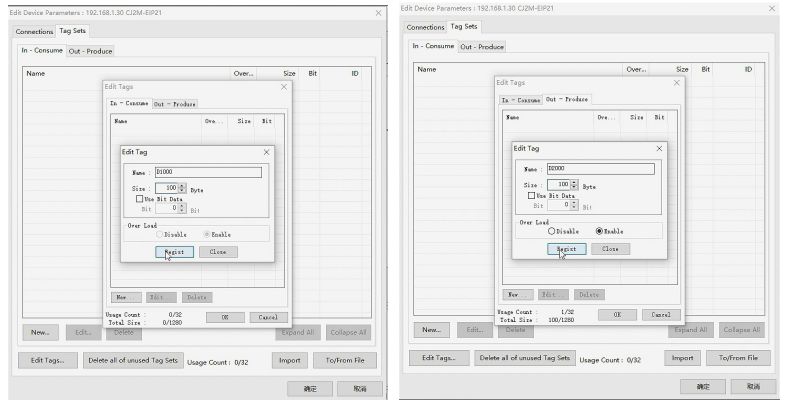Click Close button beside Regist for tag D1000
788x406 pixels.
pos(218,252)
